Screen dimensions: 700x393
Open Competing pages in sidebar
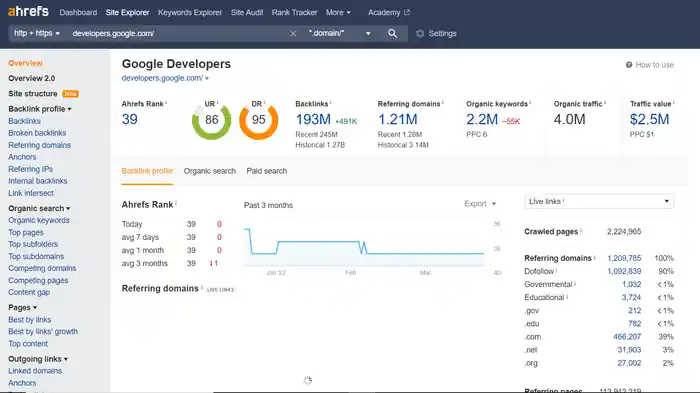[x=38, y=280]
